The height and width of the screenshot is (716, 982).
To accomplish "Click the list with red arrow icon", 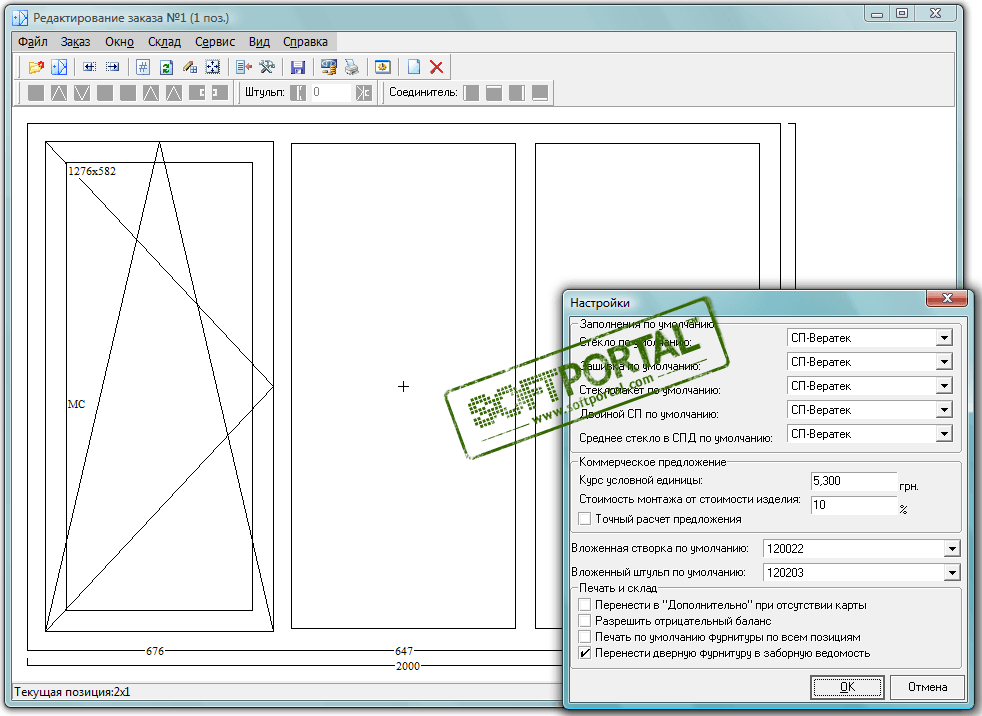I will 244,66.
